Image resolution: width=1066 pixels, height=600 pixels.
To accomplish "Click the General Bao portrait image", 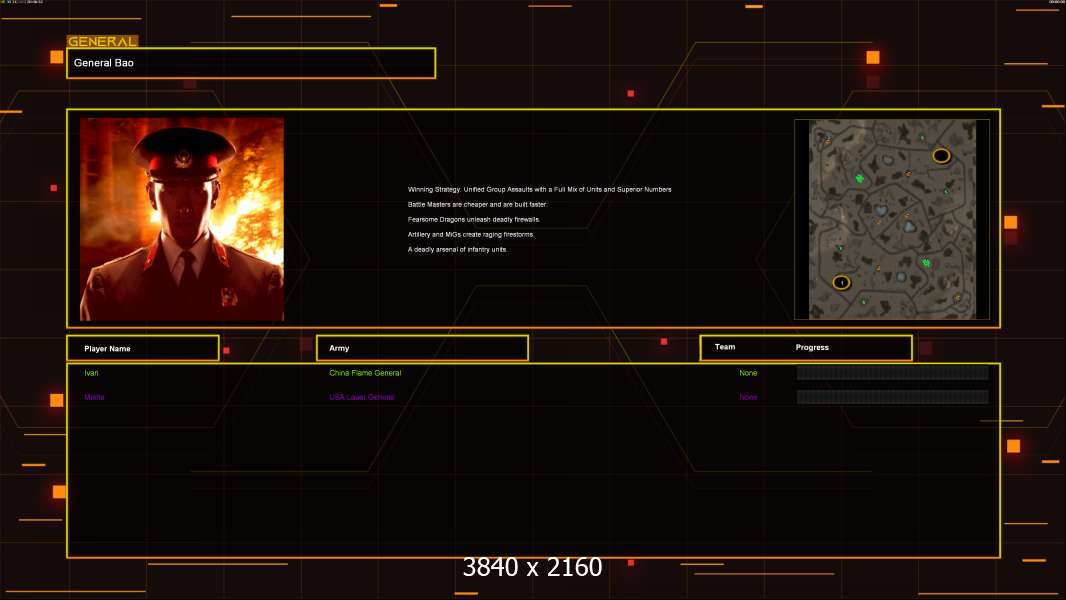I will click(x=182, y=219).
